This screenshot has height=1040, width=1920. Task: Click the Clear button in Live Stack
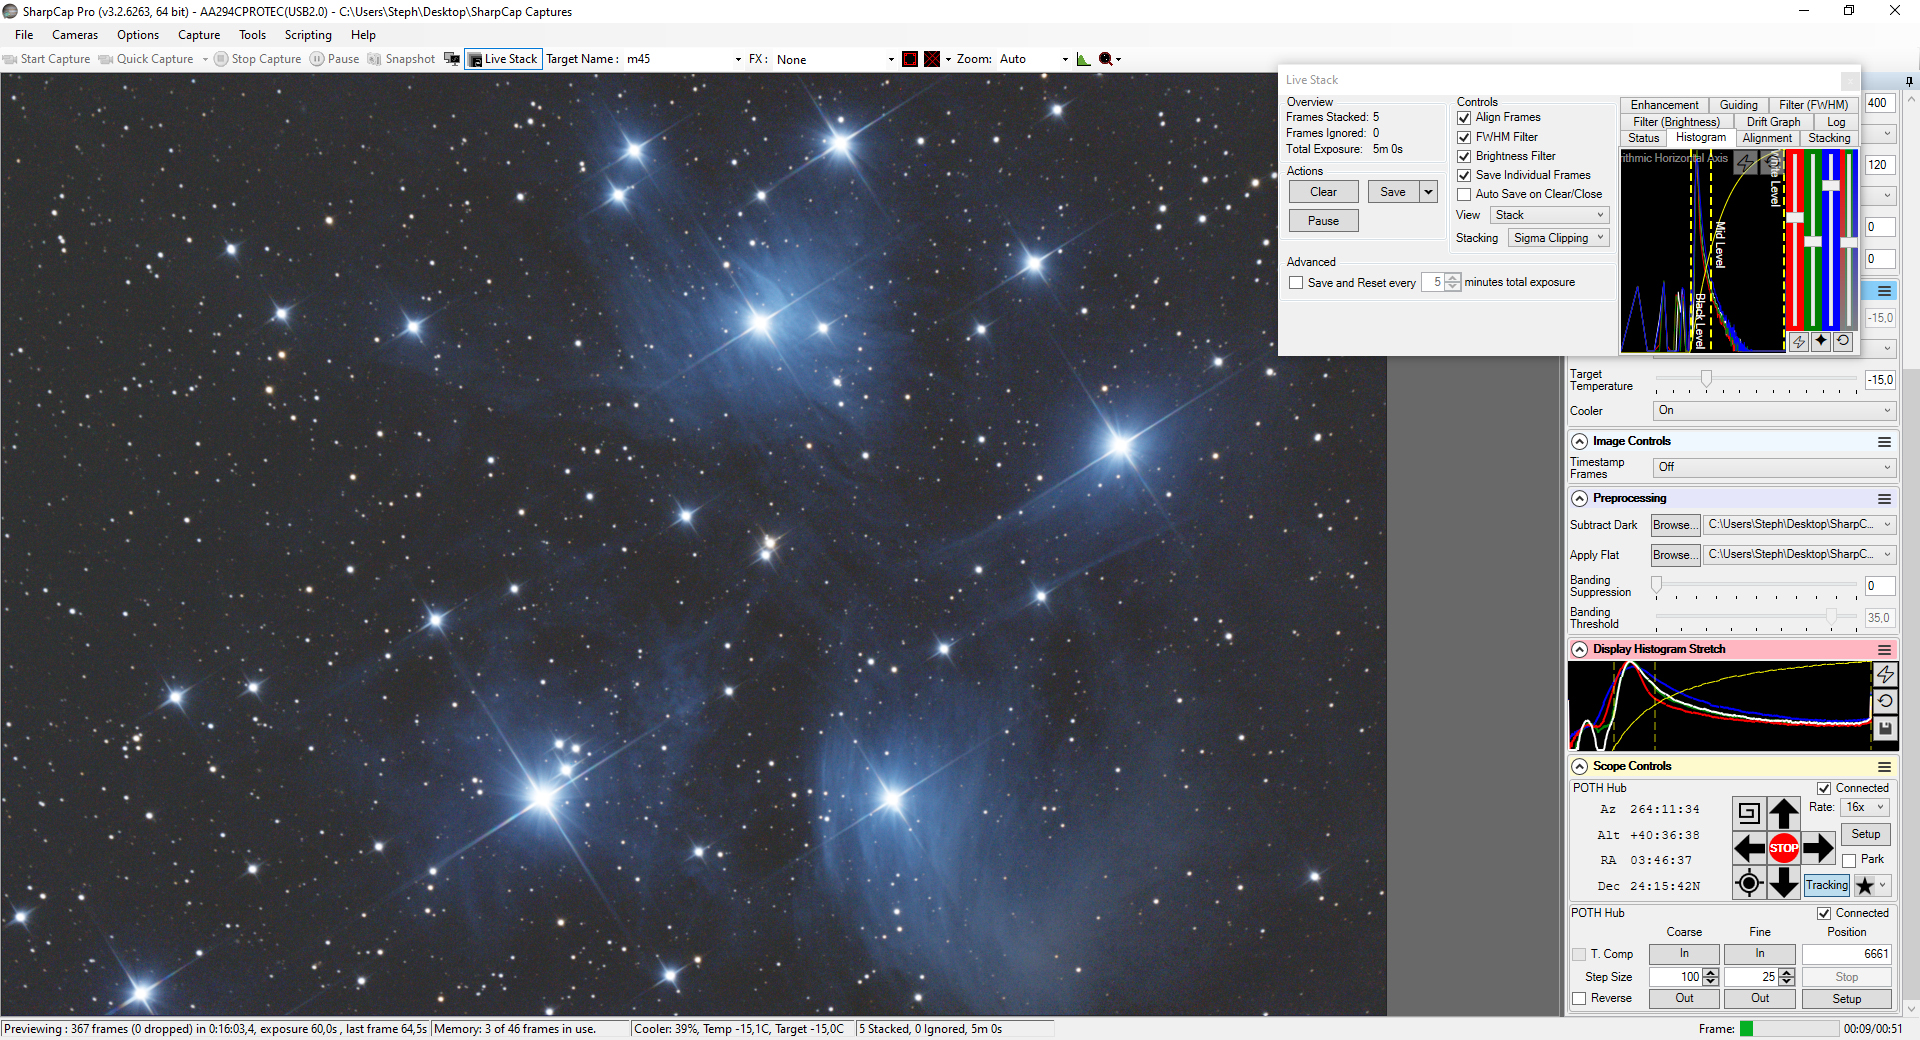point(1323,192)
